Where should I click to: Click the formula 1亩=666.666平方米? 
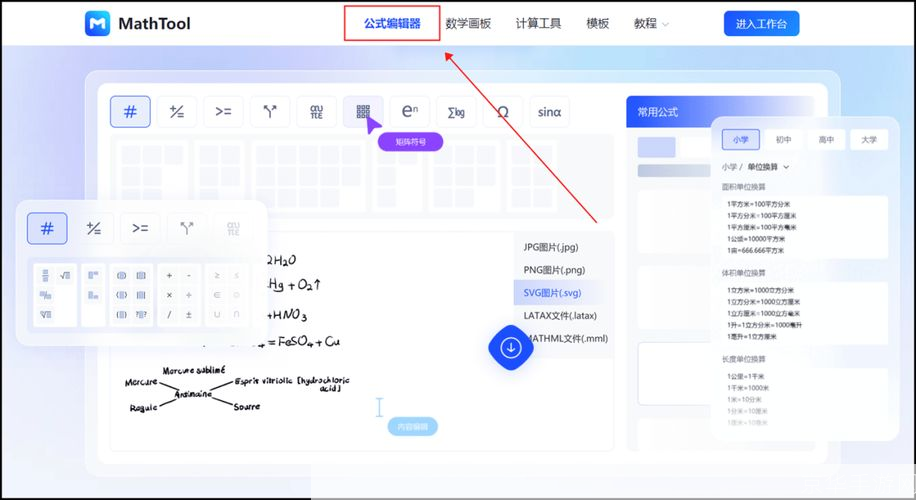(x=755, y=251)
